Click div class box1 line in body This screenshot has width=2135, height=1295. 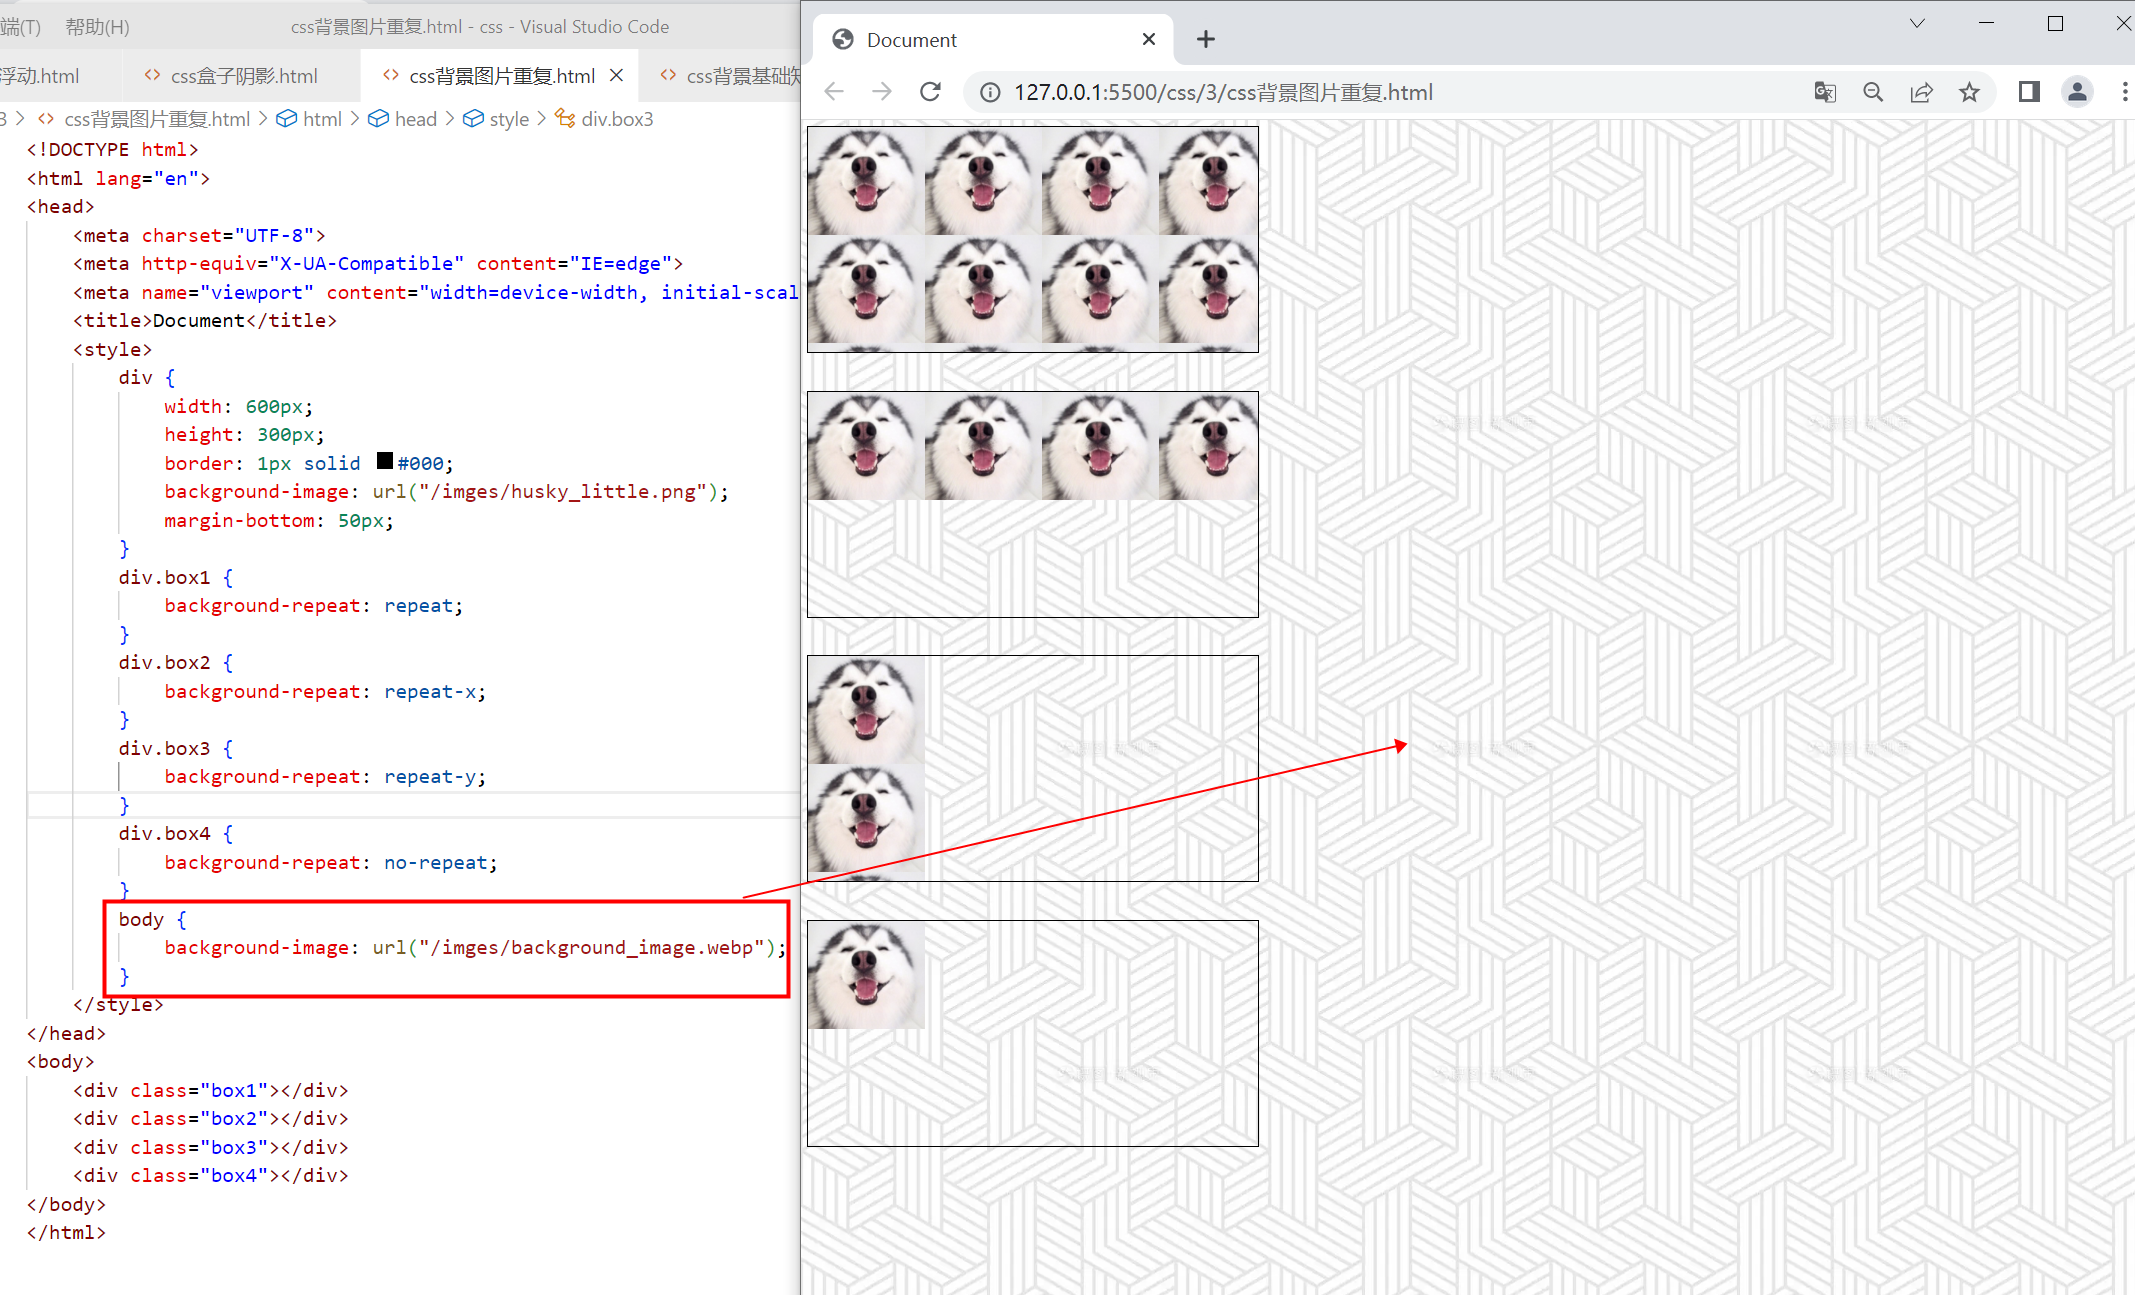[x=211, y=1091]
